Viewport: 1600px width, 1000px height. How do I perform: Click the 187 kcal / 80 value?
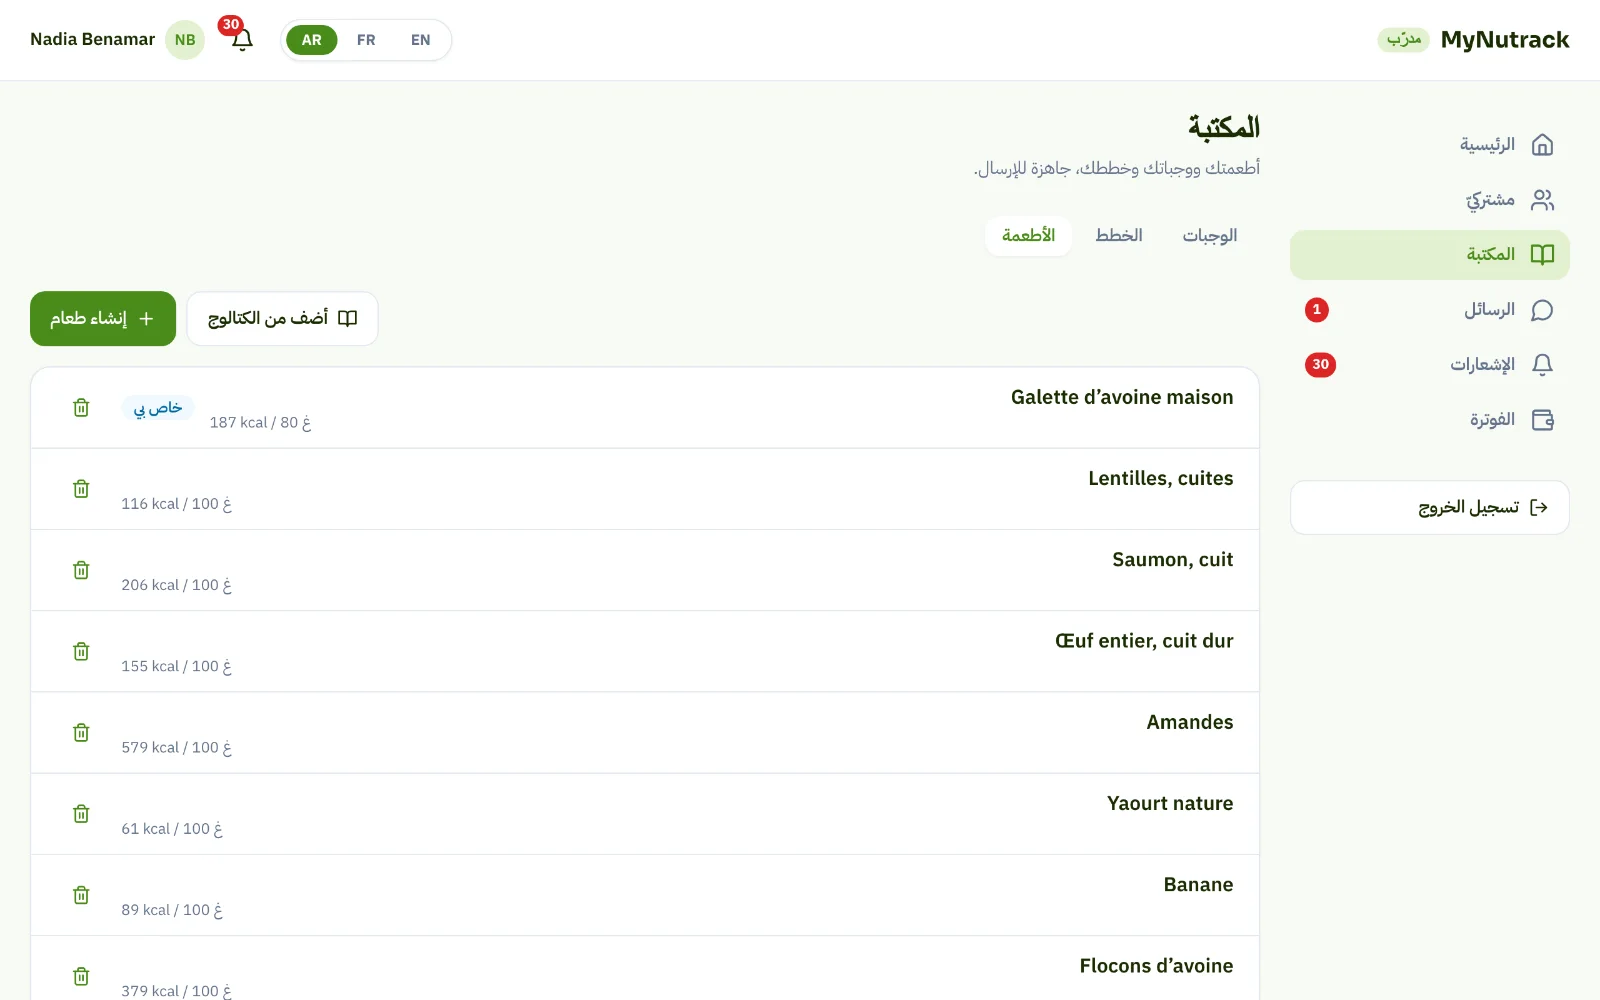pos(260,423)
